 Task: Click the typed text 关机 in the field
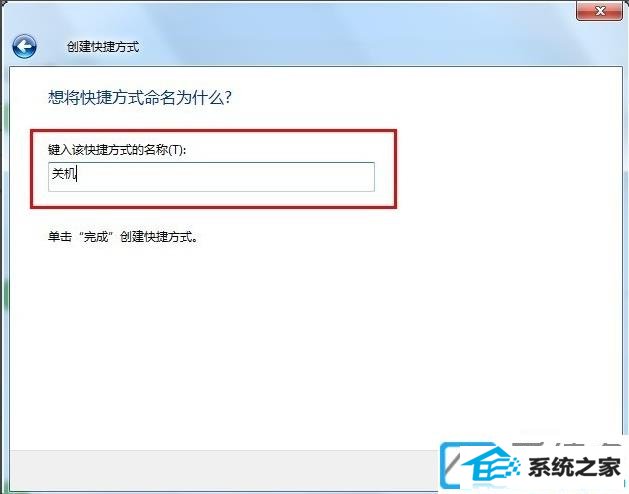[x=63, y=174]
